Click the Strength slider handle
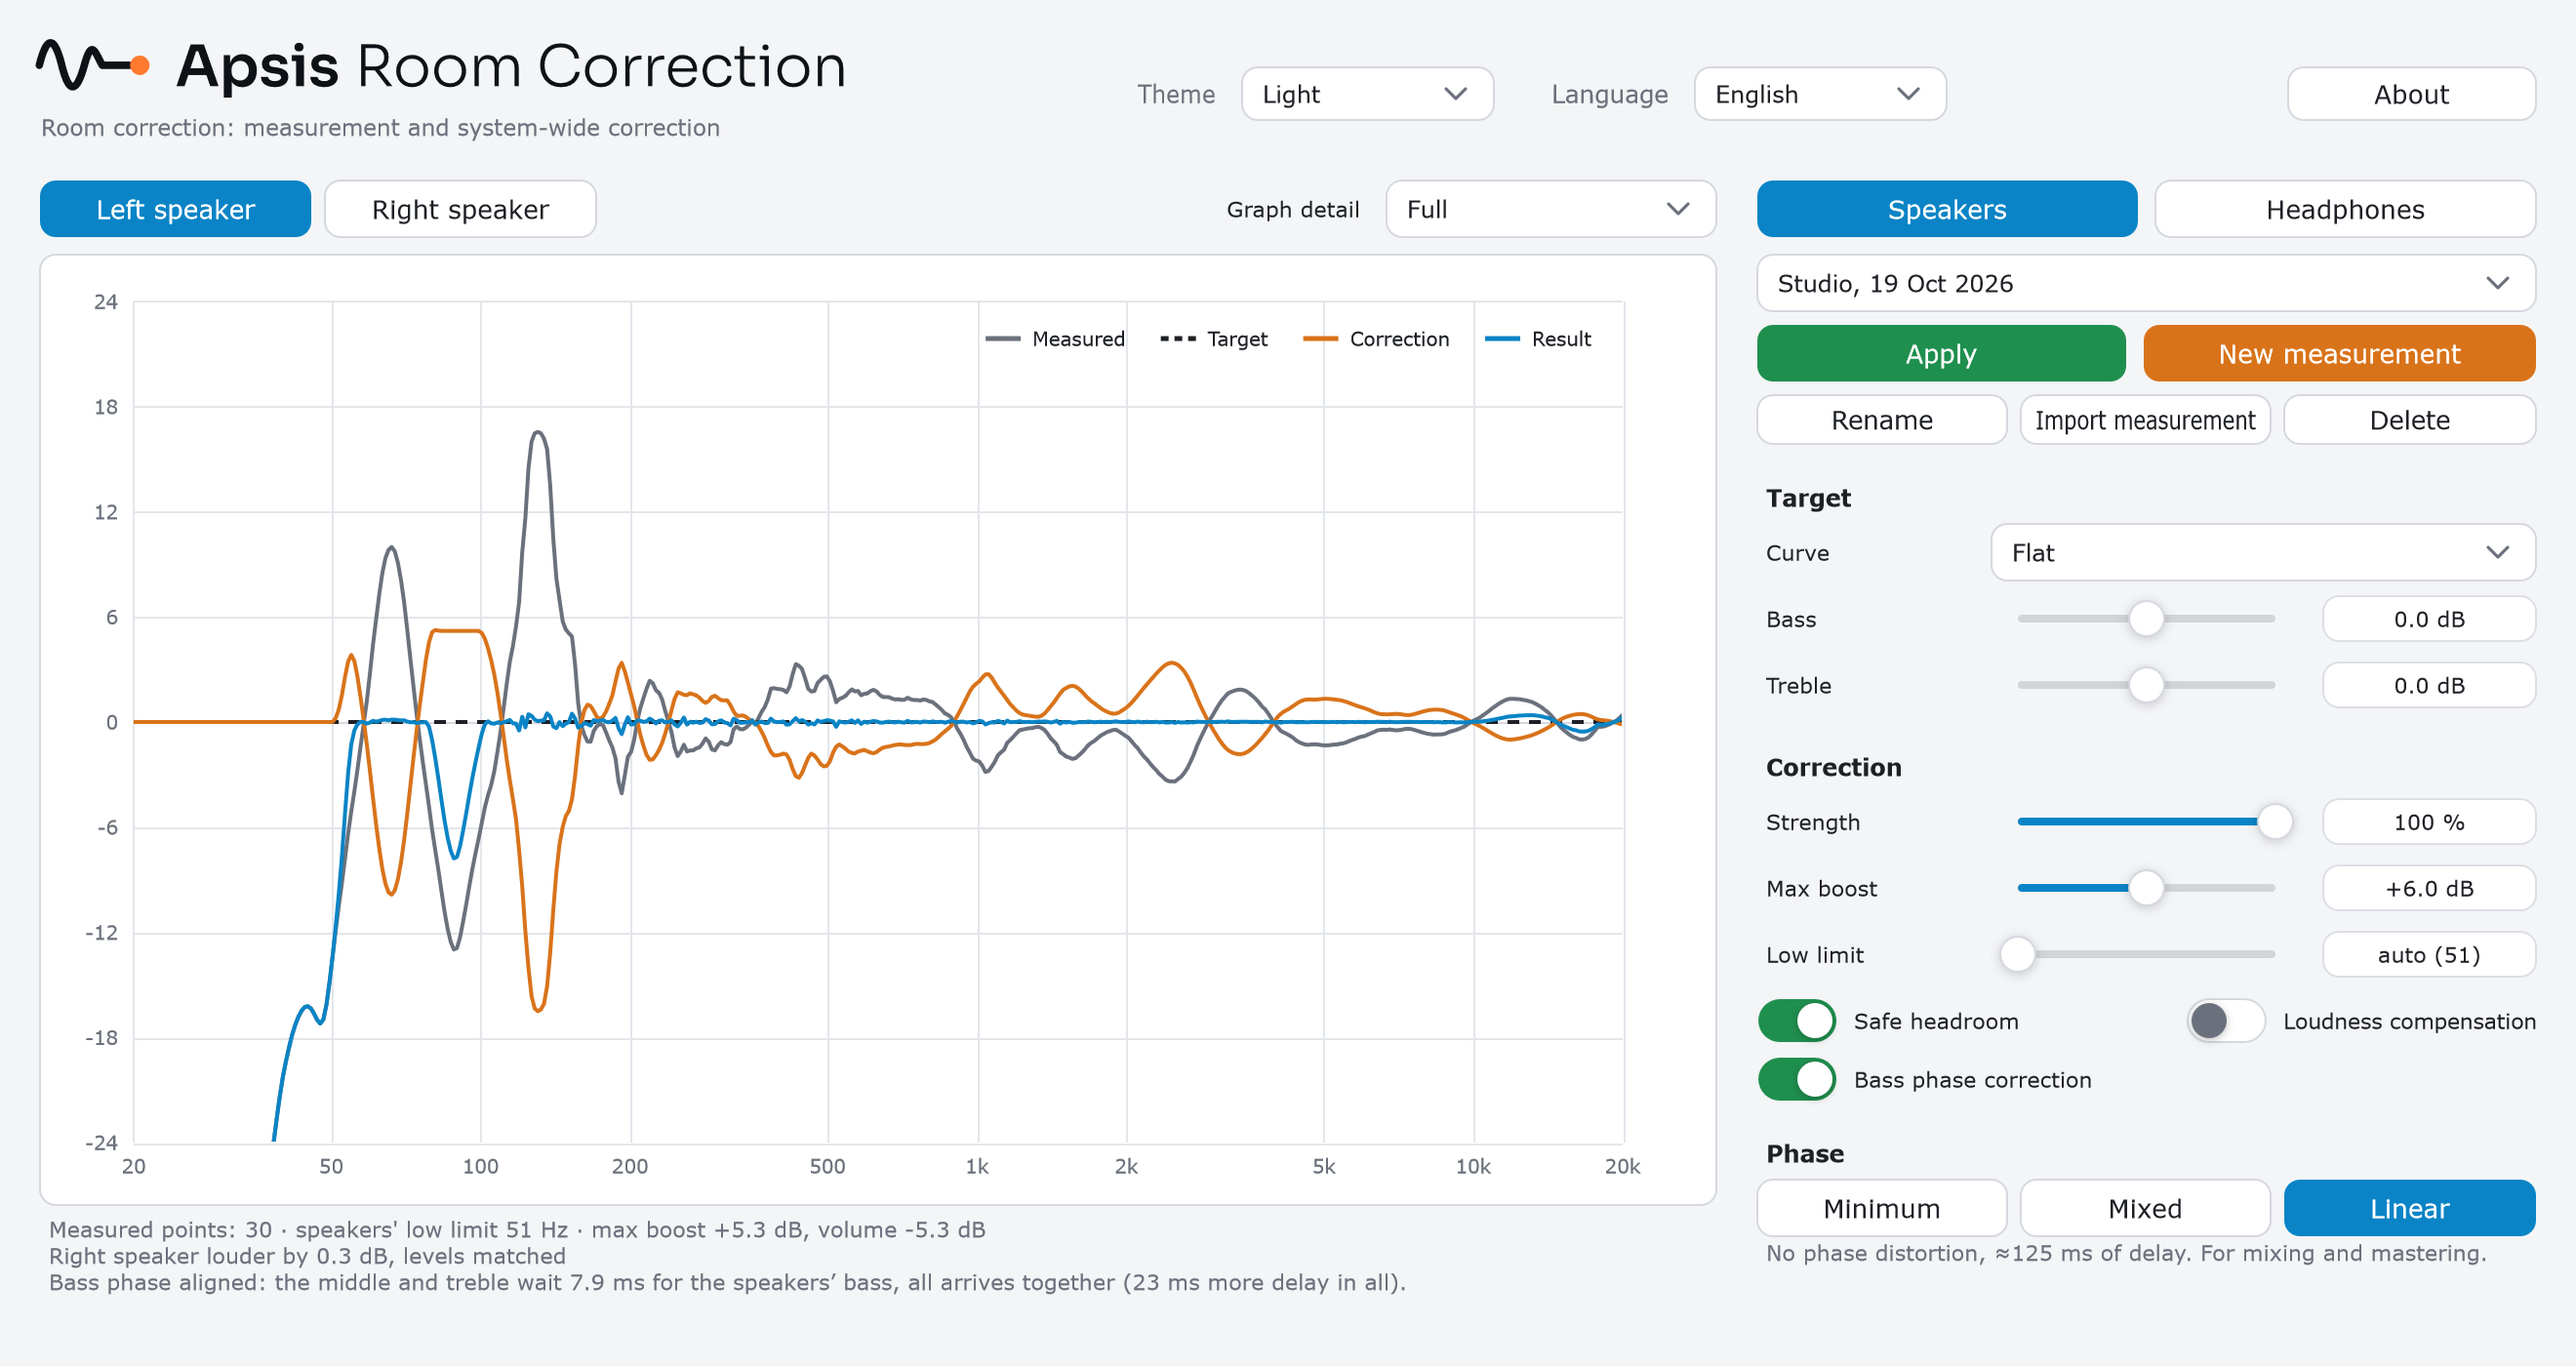2576x1366 pixels. tap(2275, 821)
